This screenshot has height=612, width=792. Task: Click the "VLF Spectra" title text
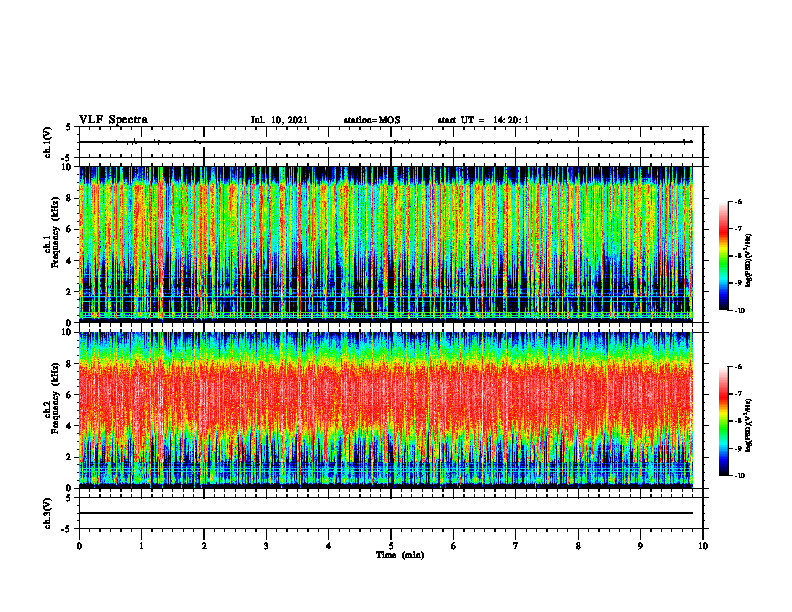click(x=113, y=120)
